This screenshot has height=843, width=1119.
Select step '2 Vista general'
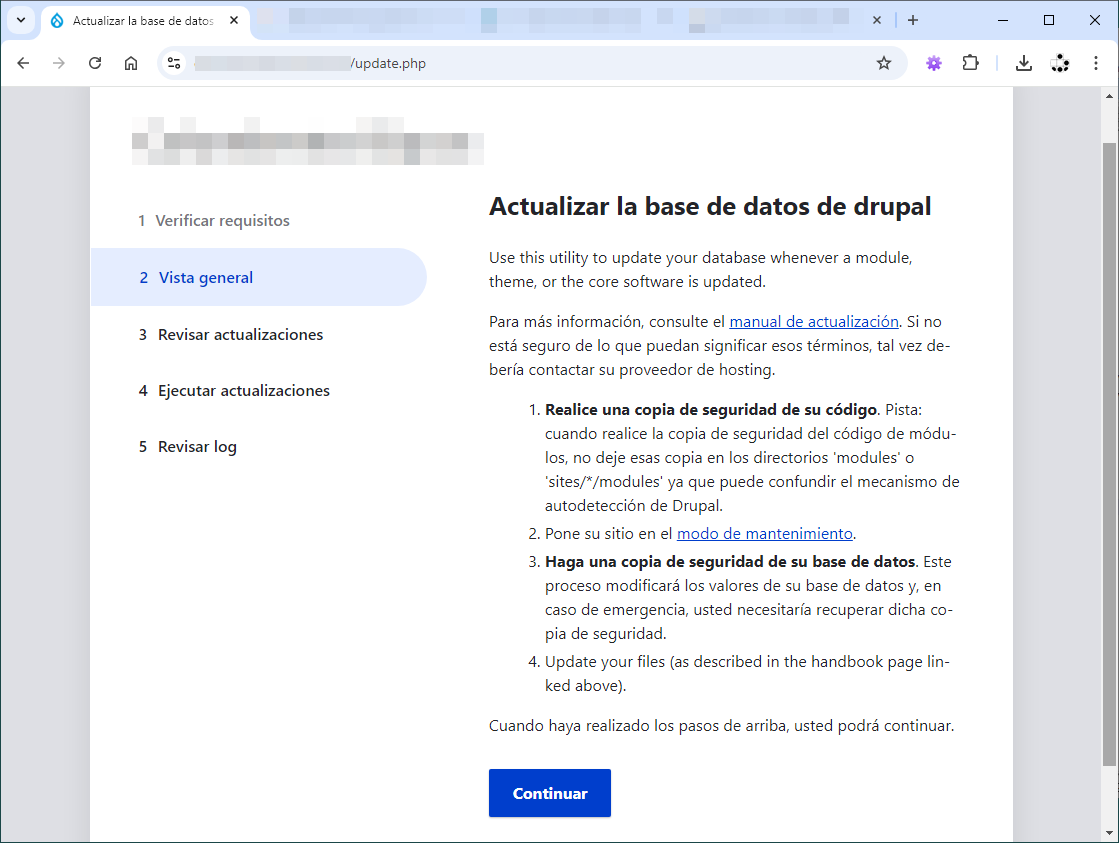tap(258, 277)
